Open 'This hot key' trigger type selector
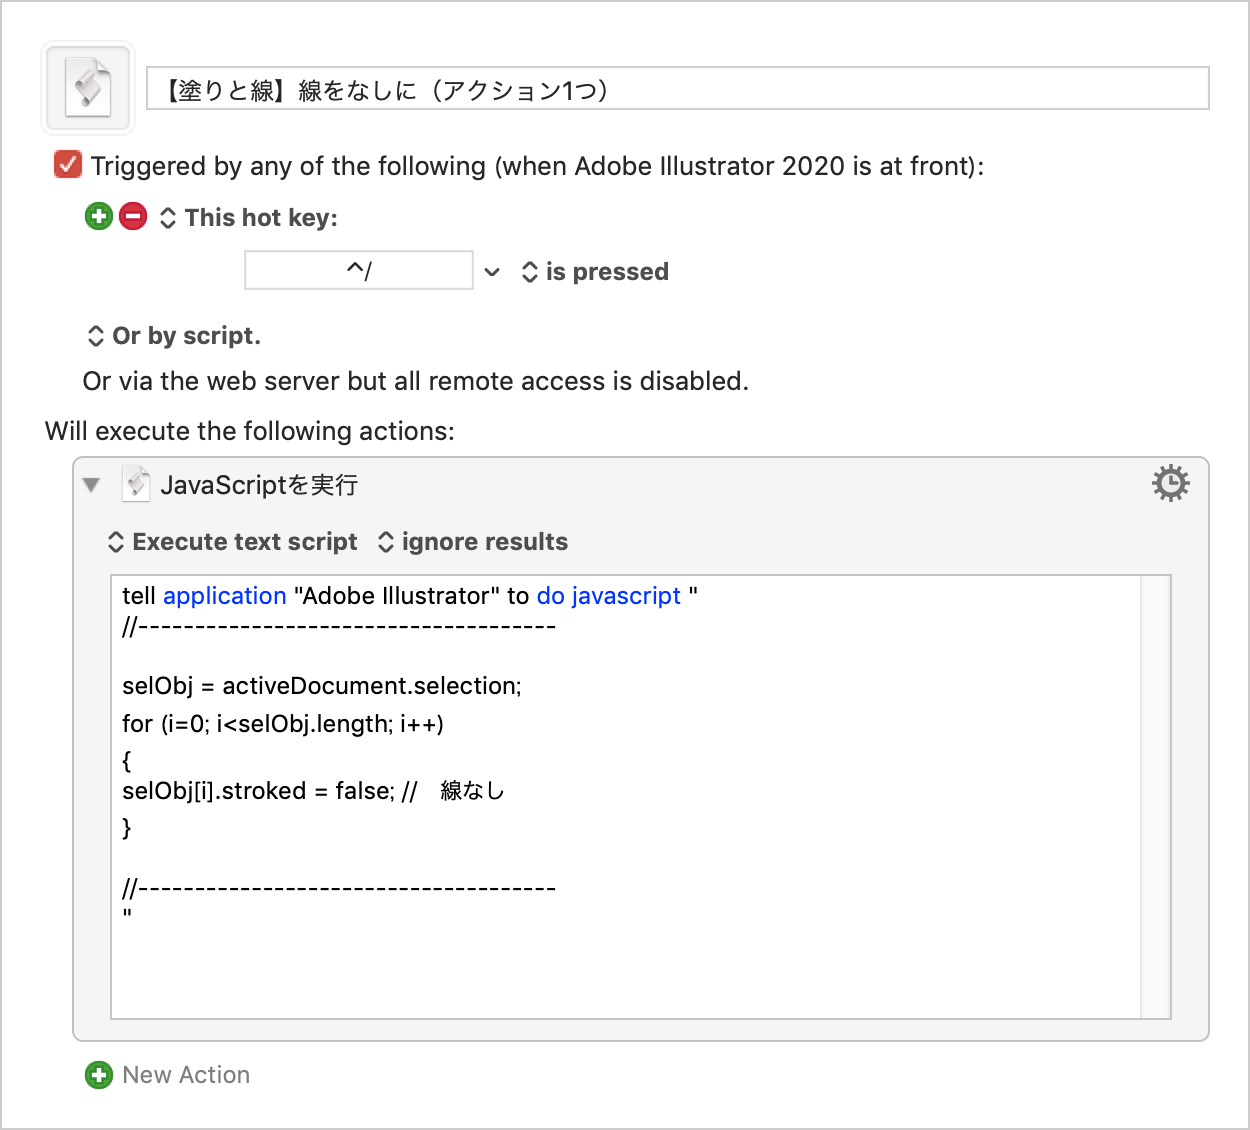Image resolution: width=1250 pixels, height=1130 pixels. pos(249,218)
